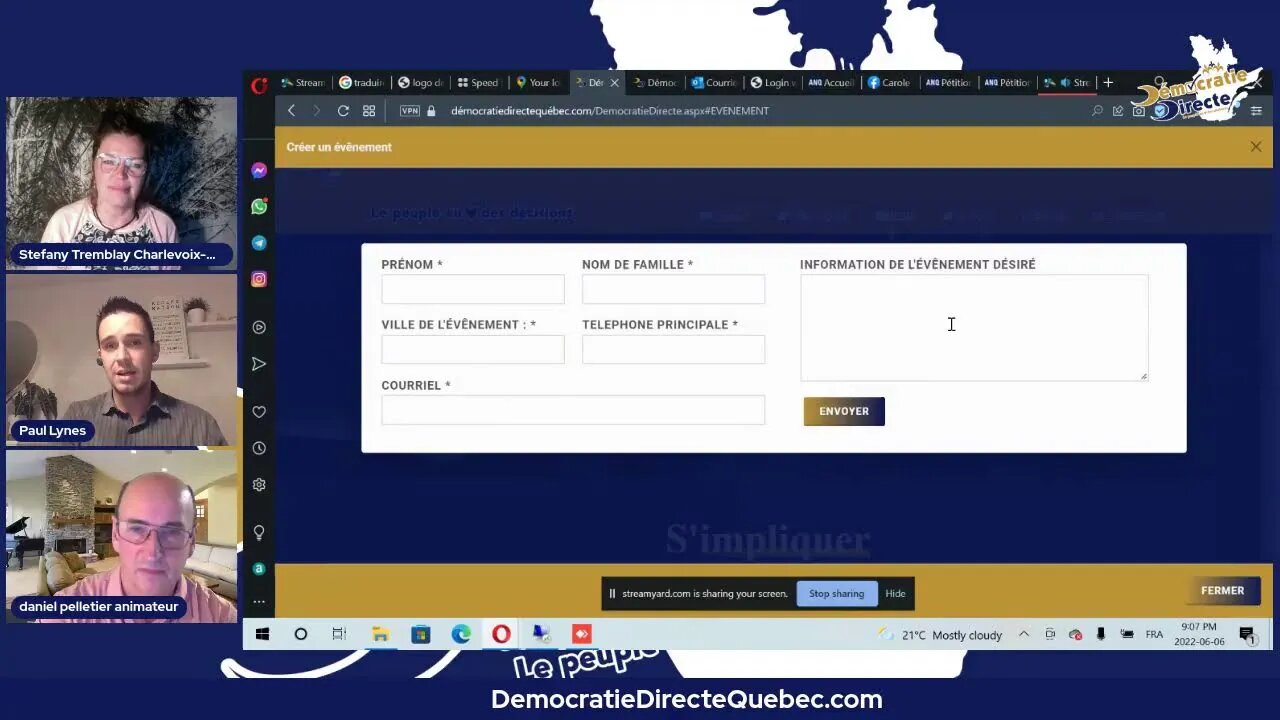Switch to the Login tab
Screen dimensions: 1280x720
773,83
